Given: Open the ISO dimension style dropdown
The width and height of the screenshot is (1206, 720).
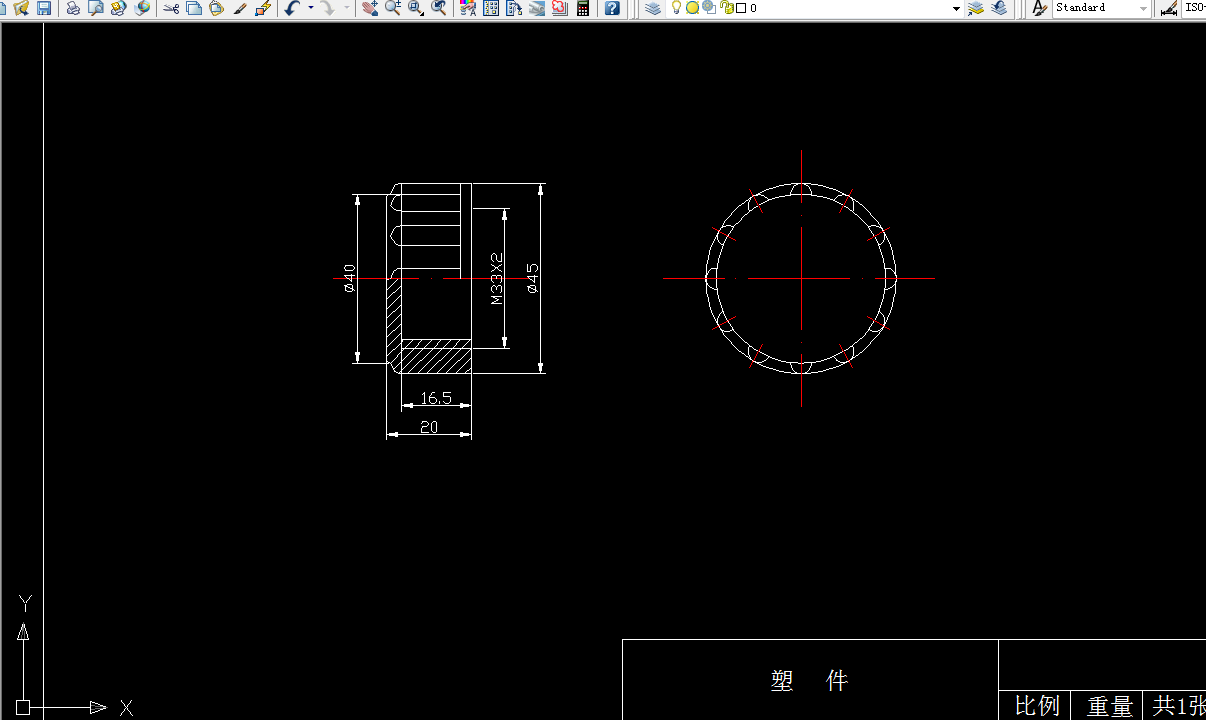Looking at the screenshot, I should click(1194, 8).
